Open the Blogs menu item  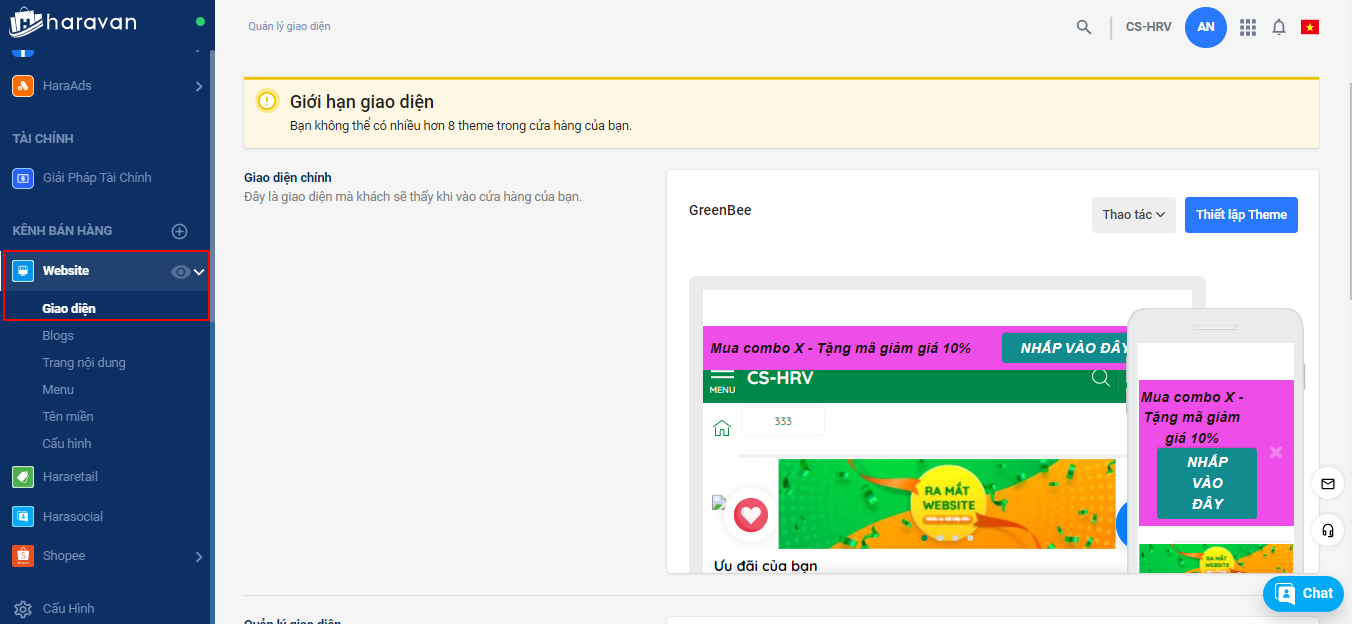pyautogui.click(x=58, y=336)
